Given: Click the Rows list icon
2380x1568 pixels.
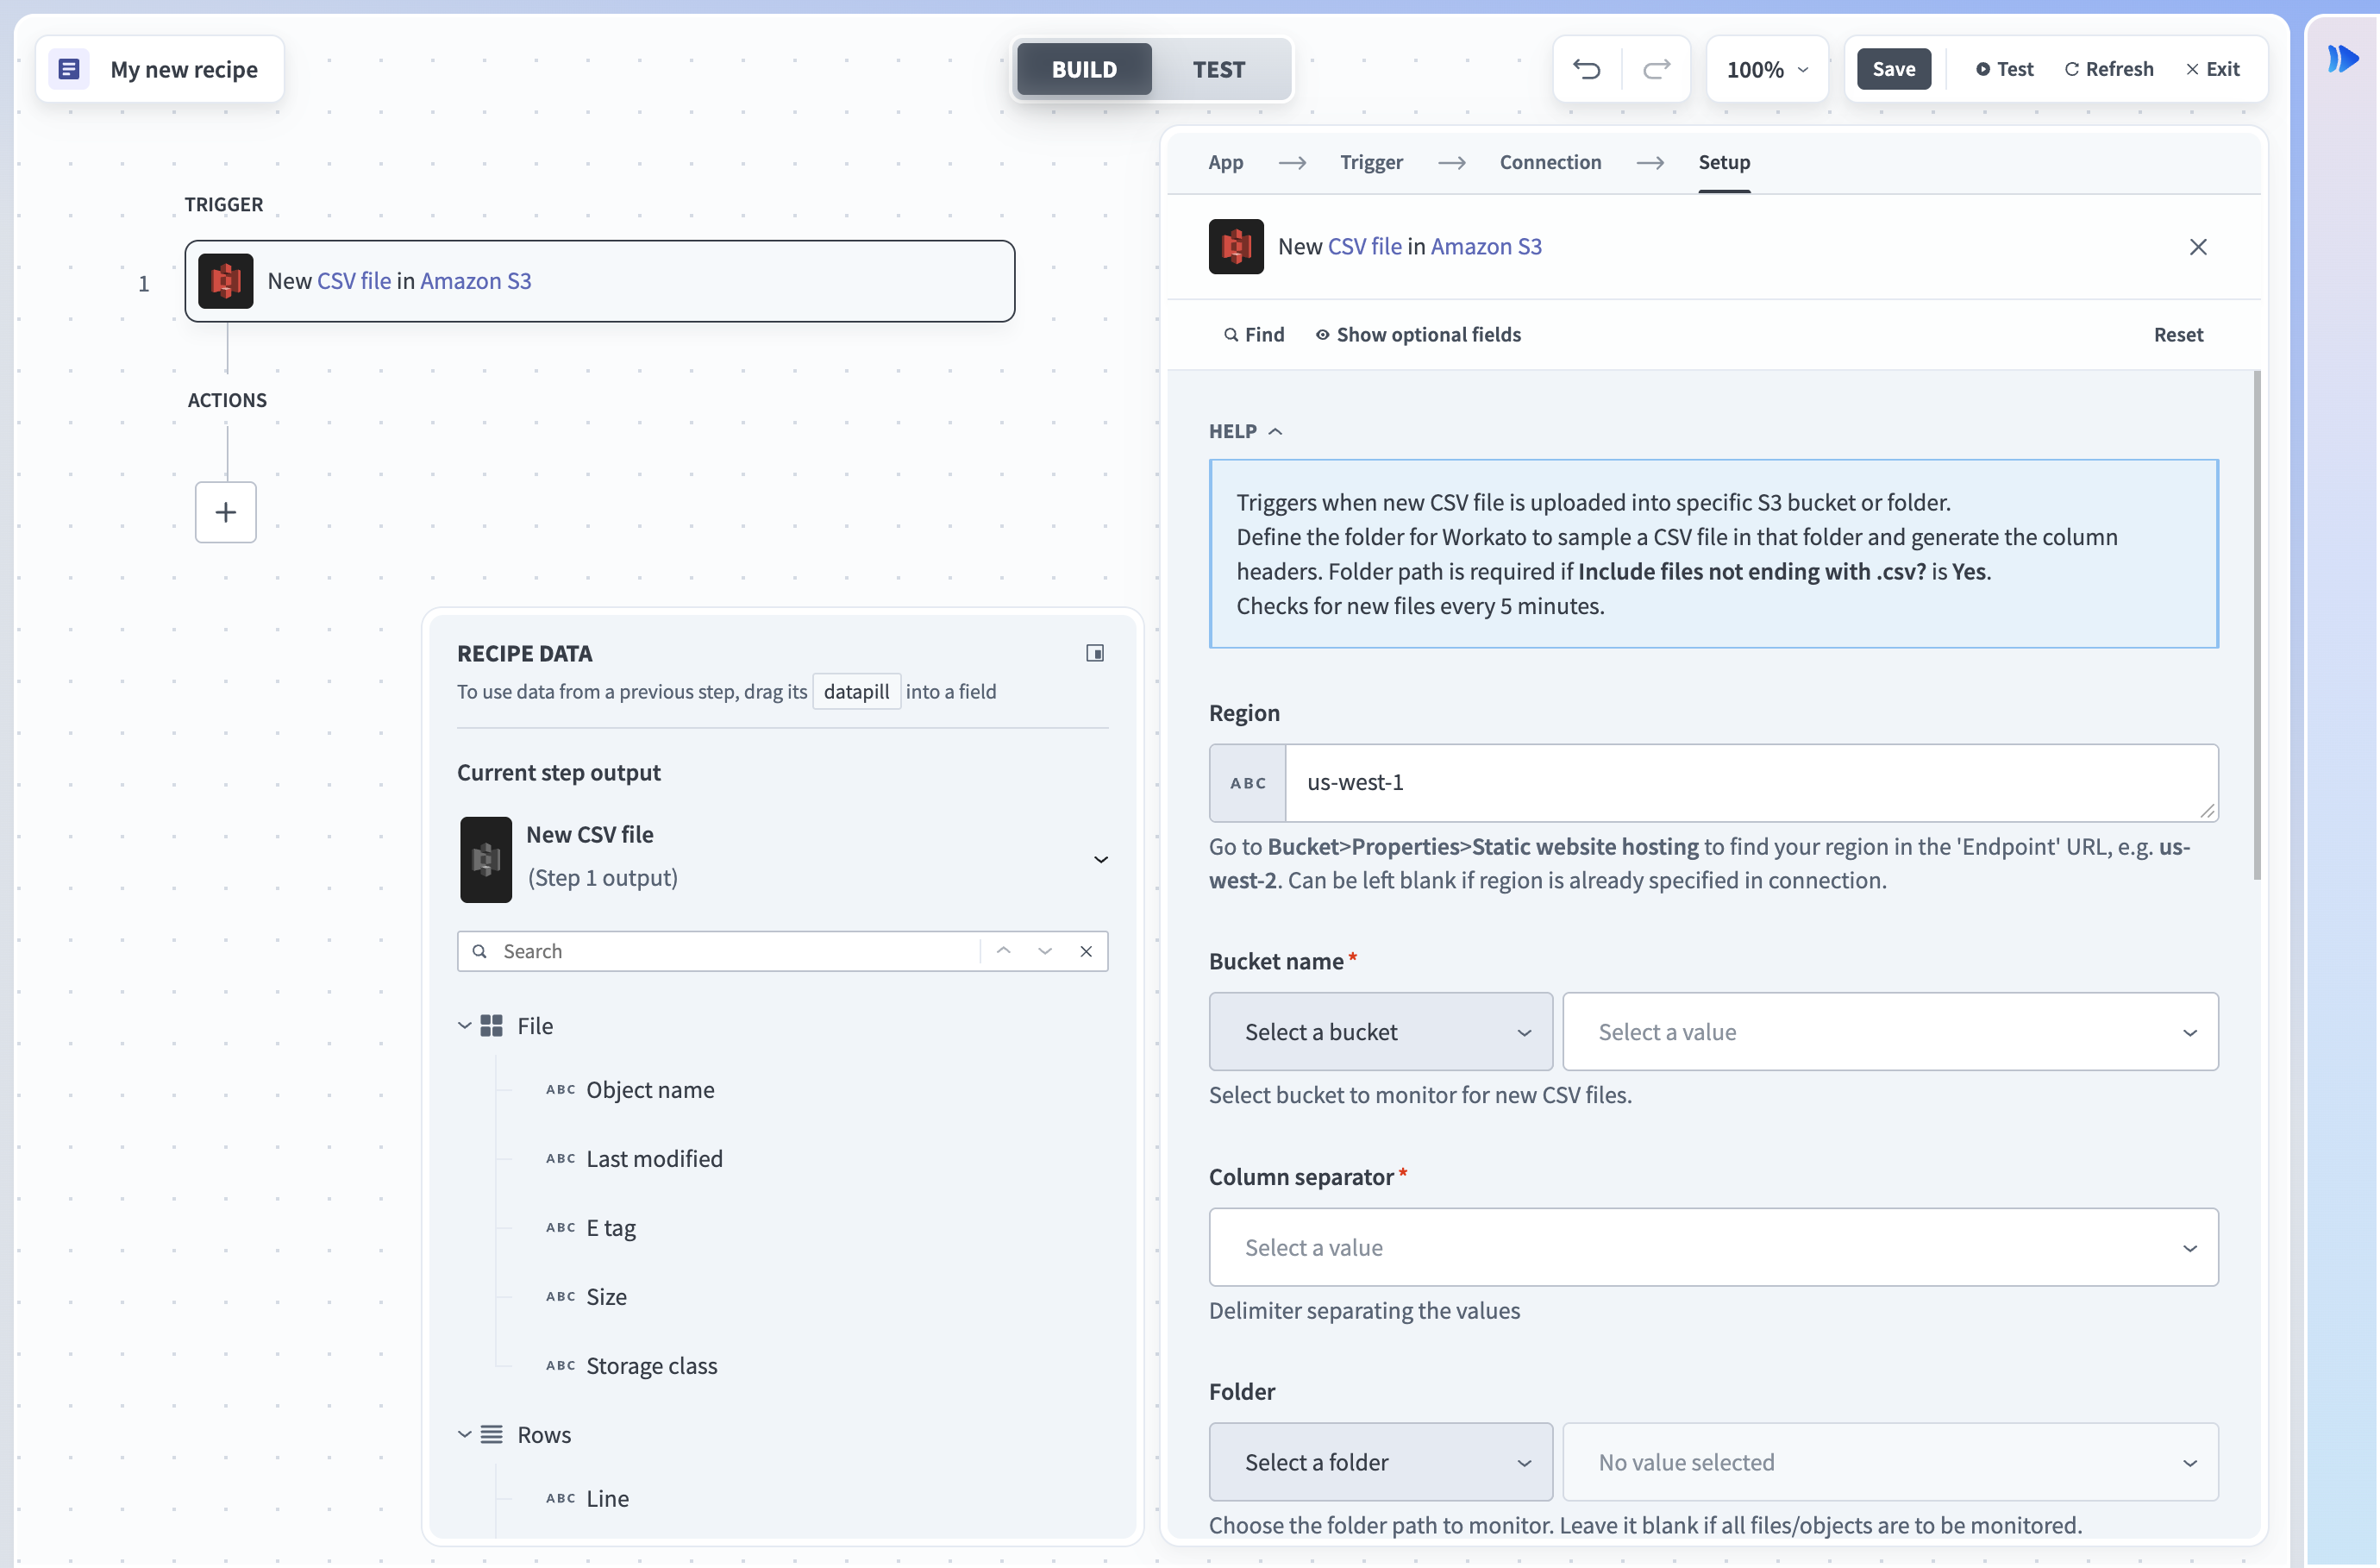Looking at the screenshot, I should 491,1435.
